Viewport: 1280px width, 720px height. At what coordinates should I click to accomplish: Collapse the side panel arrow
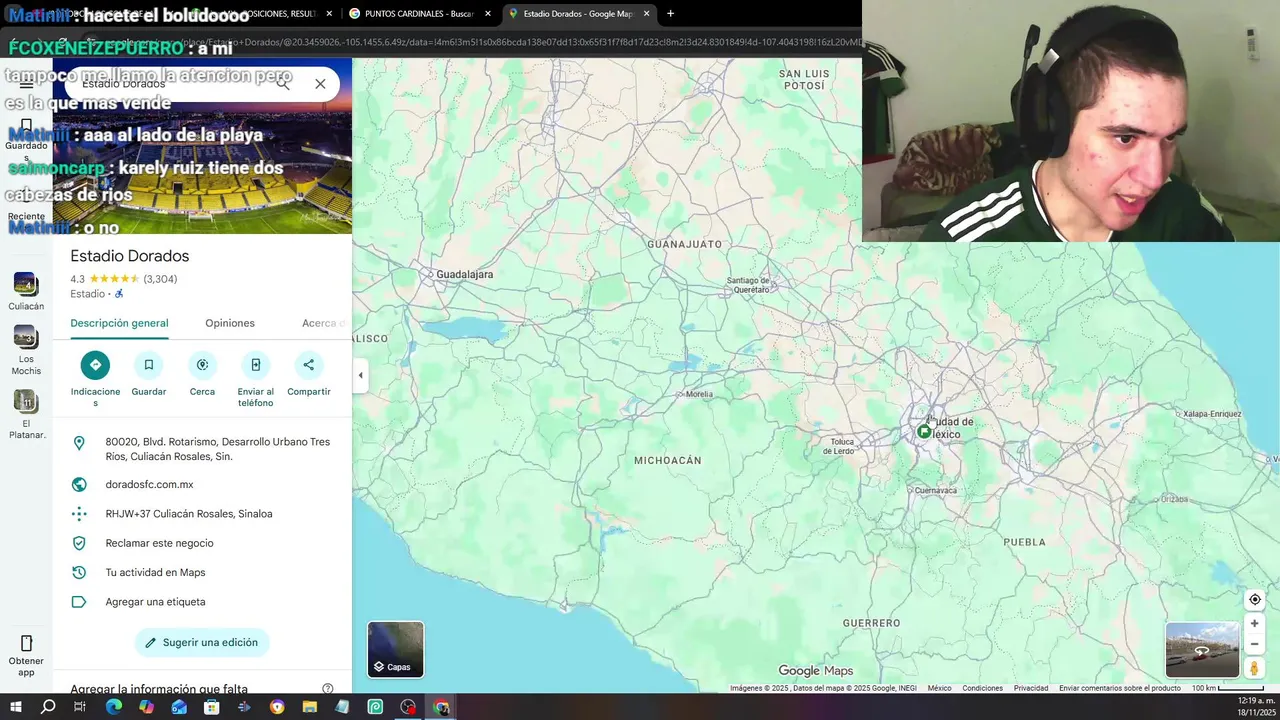[x=360, y=376]
